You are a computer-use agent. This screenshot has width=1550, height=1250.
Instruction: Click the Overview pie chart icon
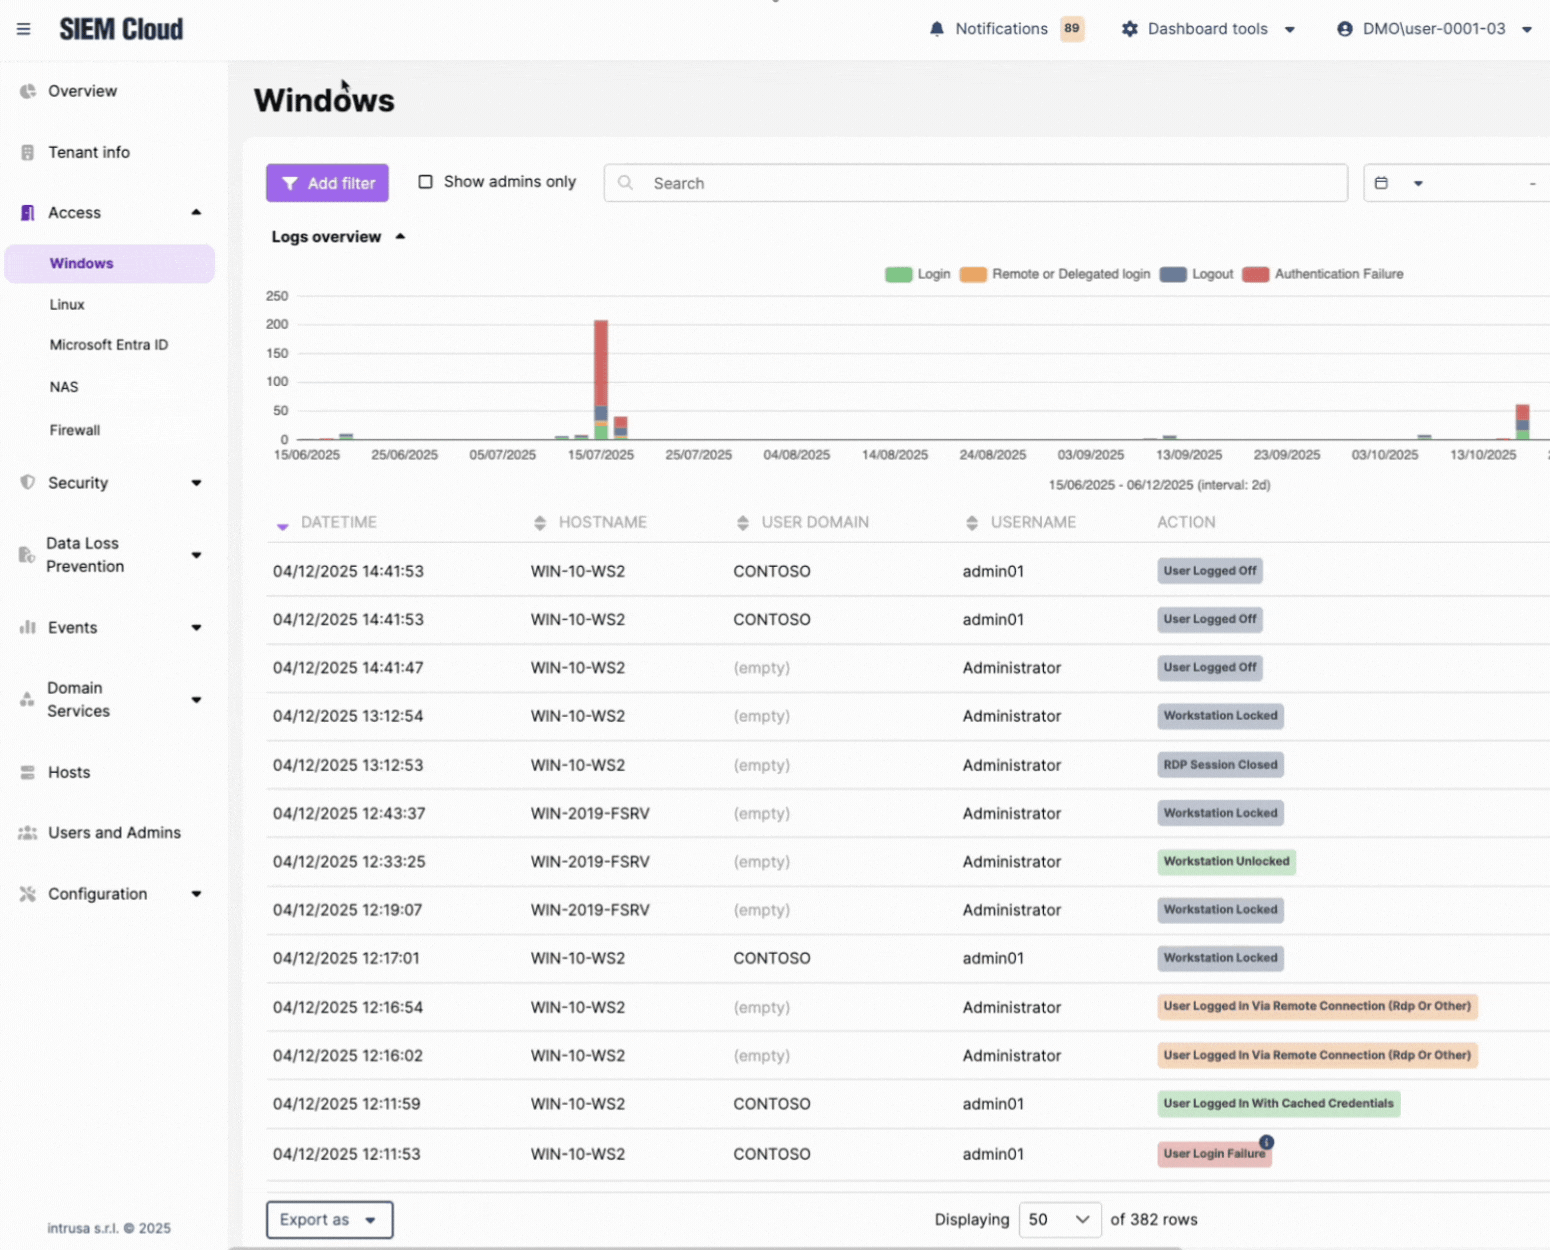click(28, 91)
